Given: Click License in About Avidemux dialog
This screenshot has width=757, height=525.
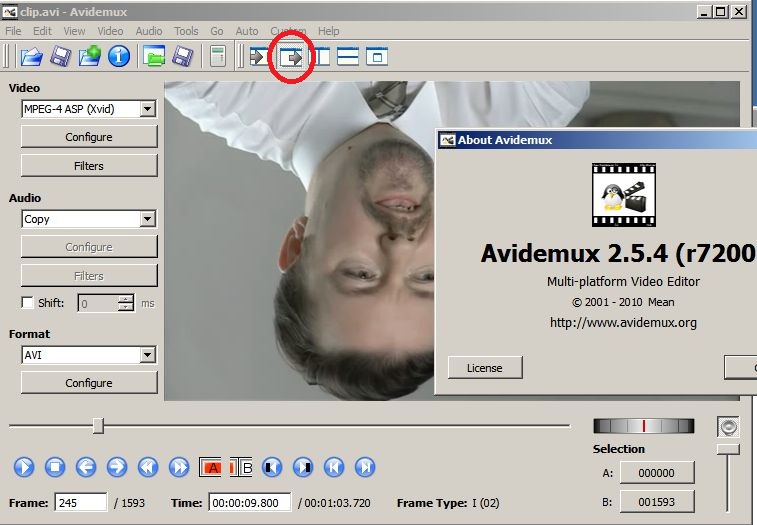Looking at the screenshot, I should pos(485,368).
